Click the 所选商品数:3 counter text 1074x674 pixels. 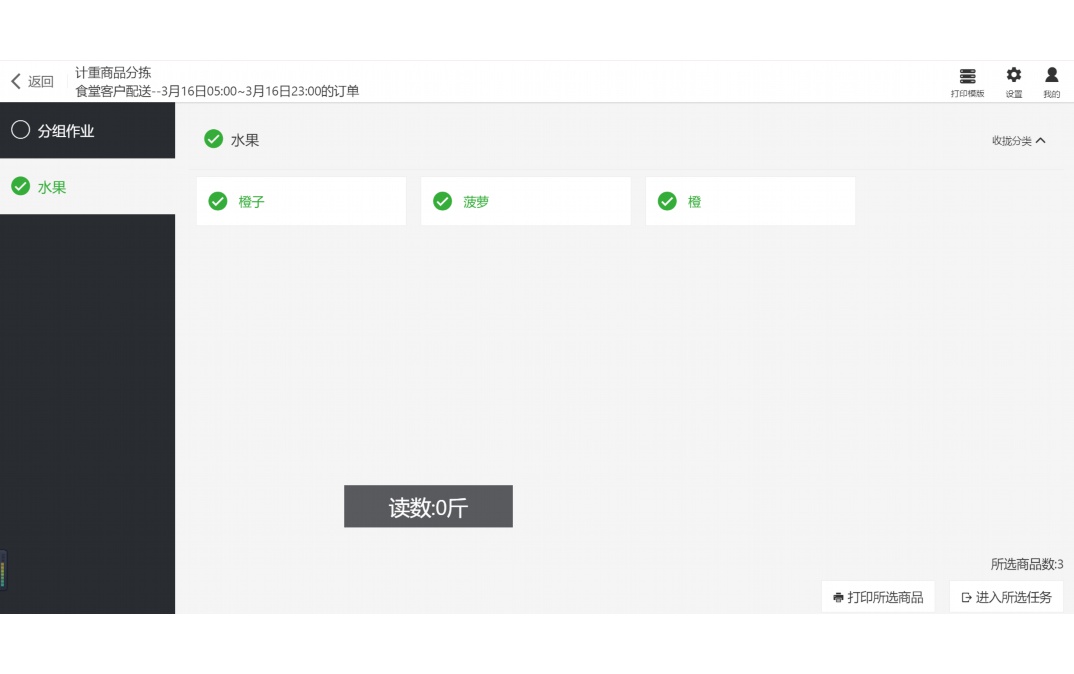[x=1025, y=564]
